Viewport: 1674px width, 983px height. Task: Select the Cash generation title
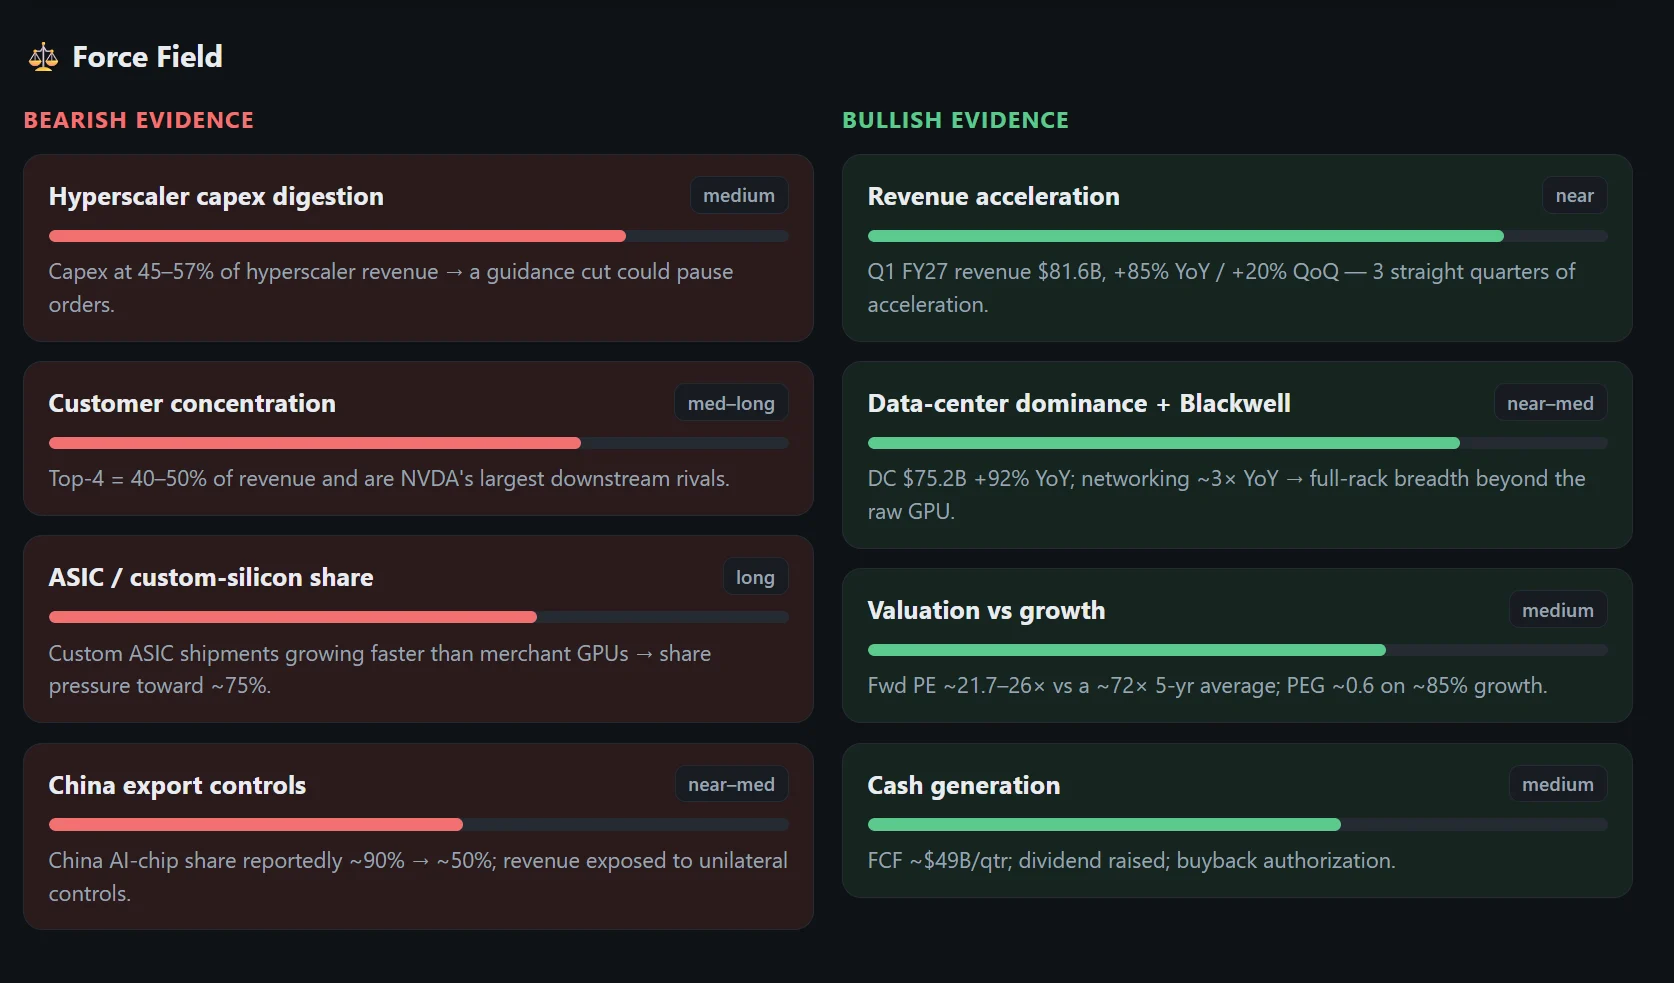coord(963,785)
